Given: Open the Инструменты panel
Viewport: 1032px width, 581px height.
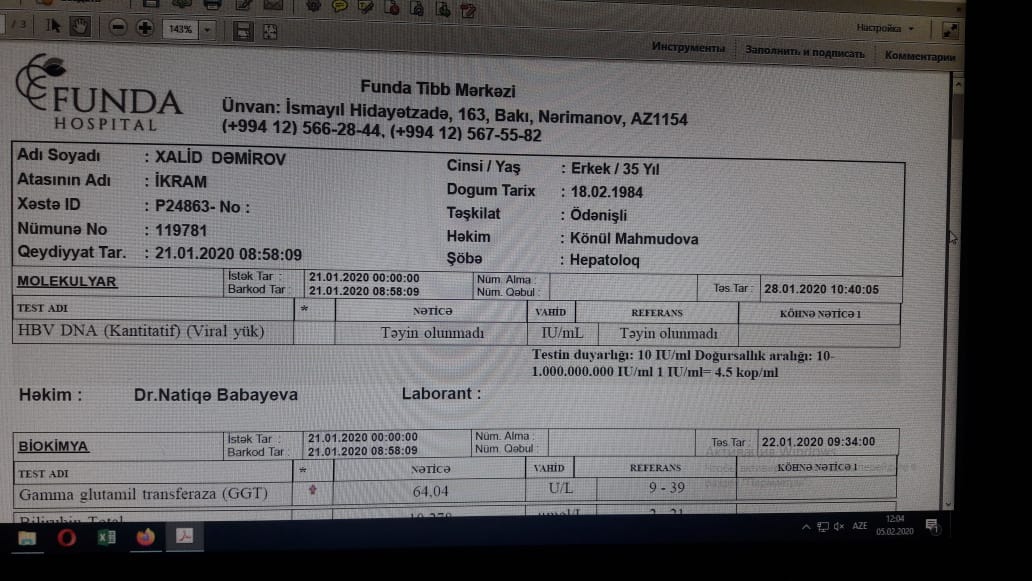Looking at the screenshot, I should (687, 48).
